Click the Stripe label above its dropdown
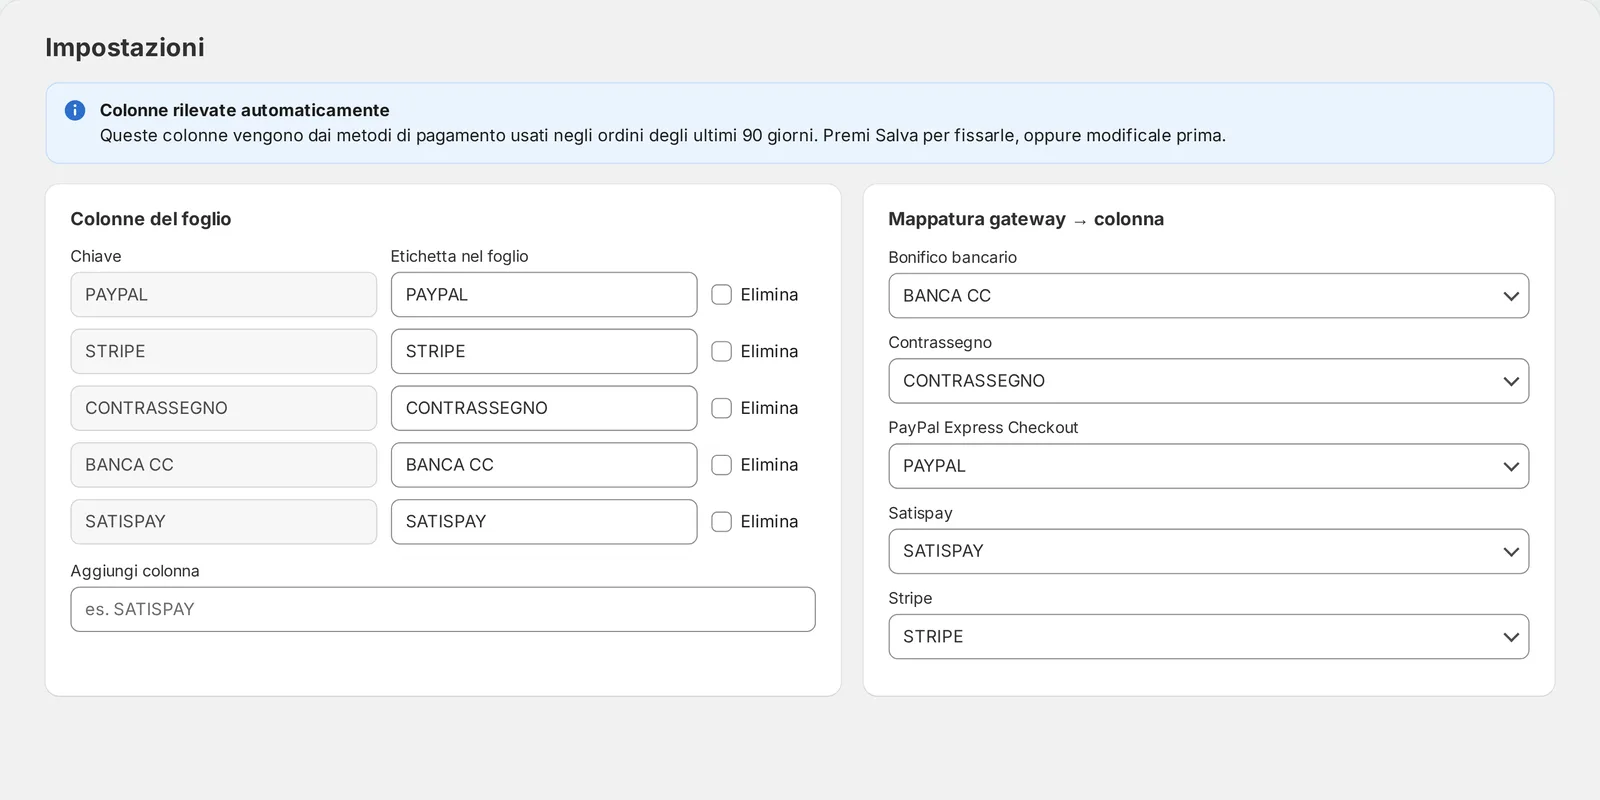This screenshot has height=800, width=1600. pos(910,598)
